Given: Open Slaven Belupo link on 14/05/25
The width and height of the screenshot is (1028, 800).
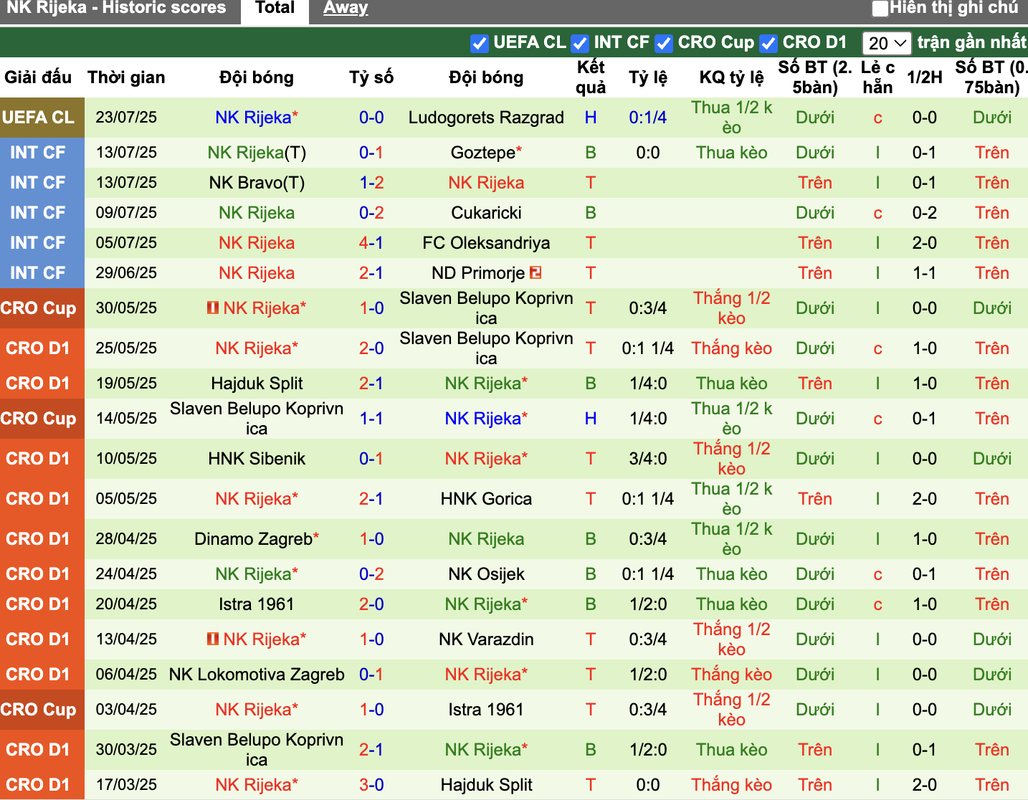Looking at the screenshot, I should coord(256,418).
